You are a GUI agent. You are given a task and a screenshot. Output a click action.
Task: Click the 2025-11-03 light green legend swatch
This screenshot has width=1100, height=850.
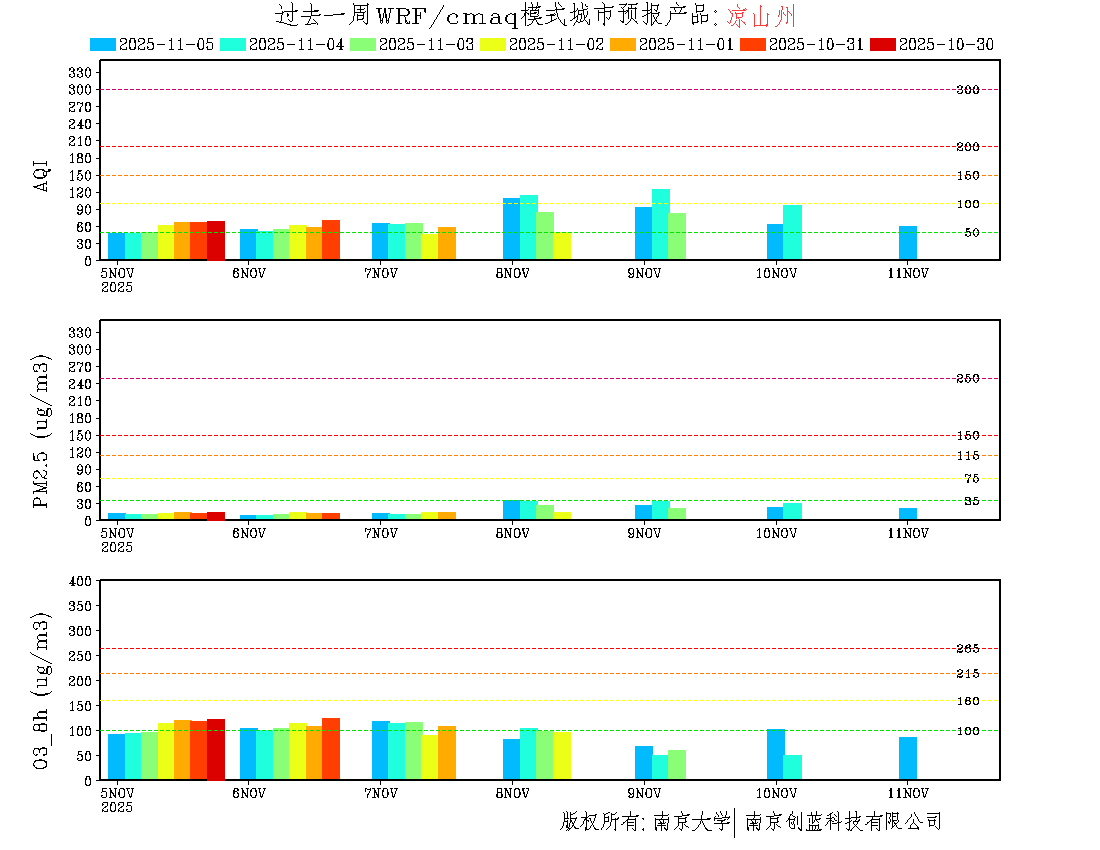point(363,44)
